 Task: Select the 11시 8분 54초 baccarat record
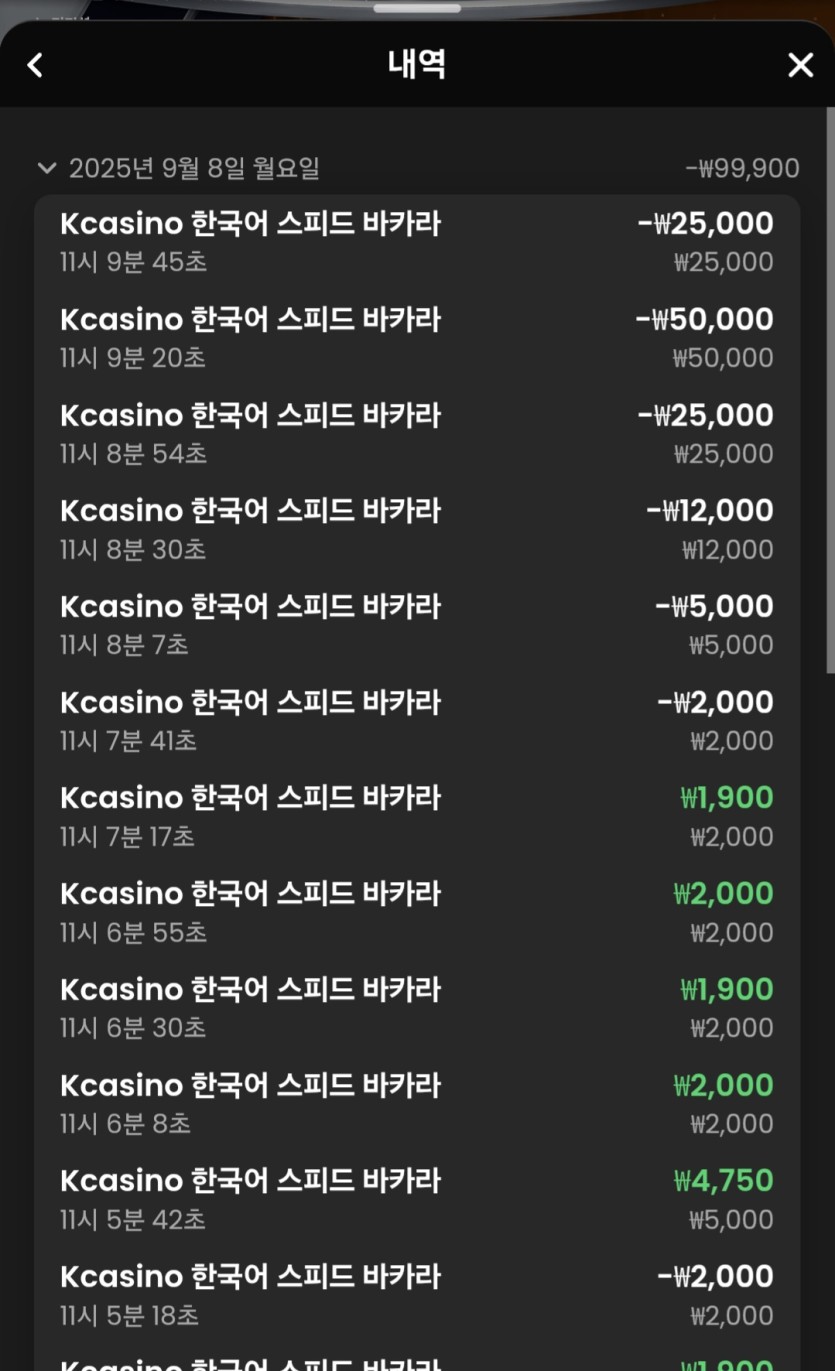click(x=417, y=434)
